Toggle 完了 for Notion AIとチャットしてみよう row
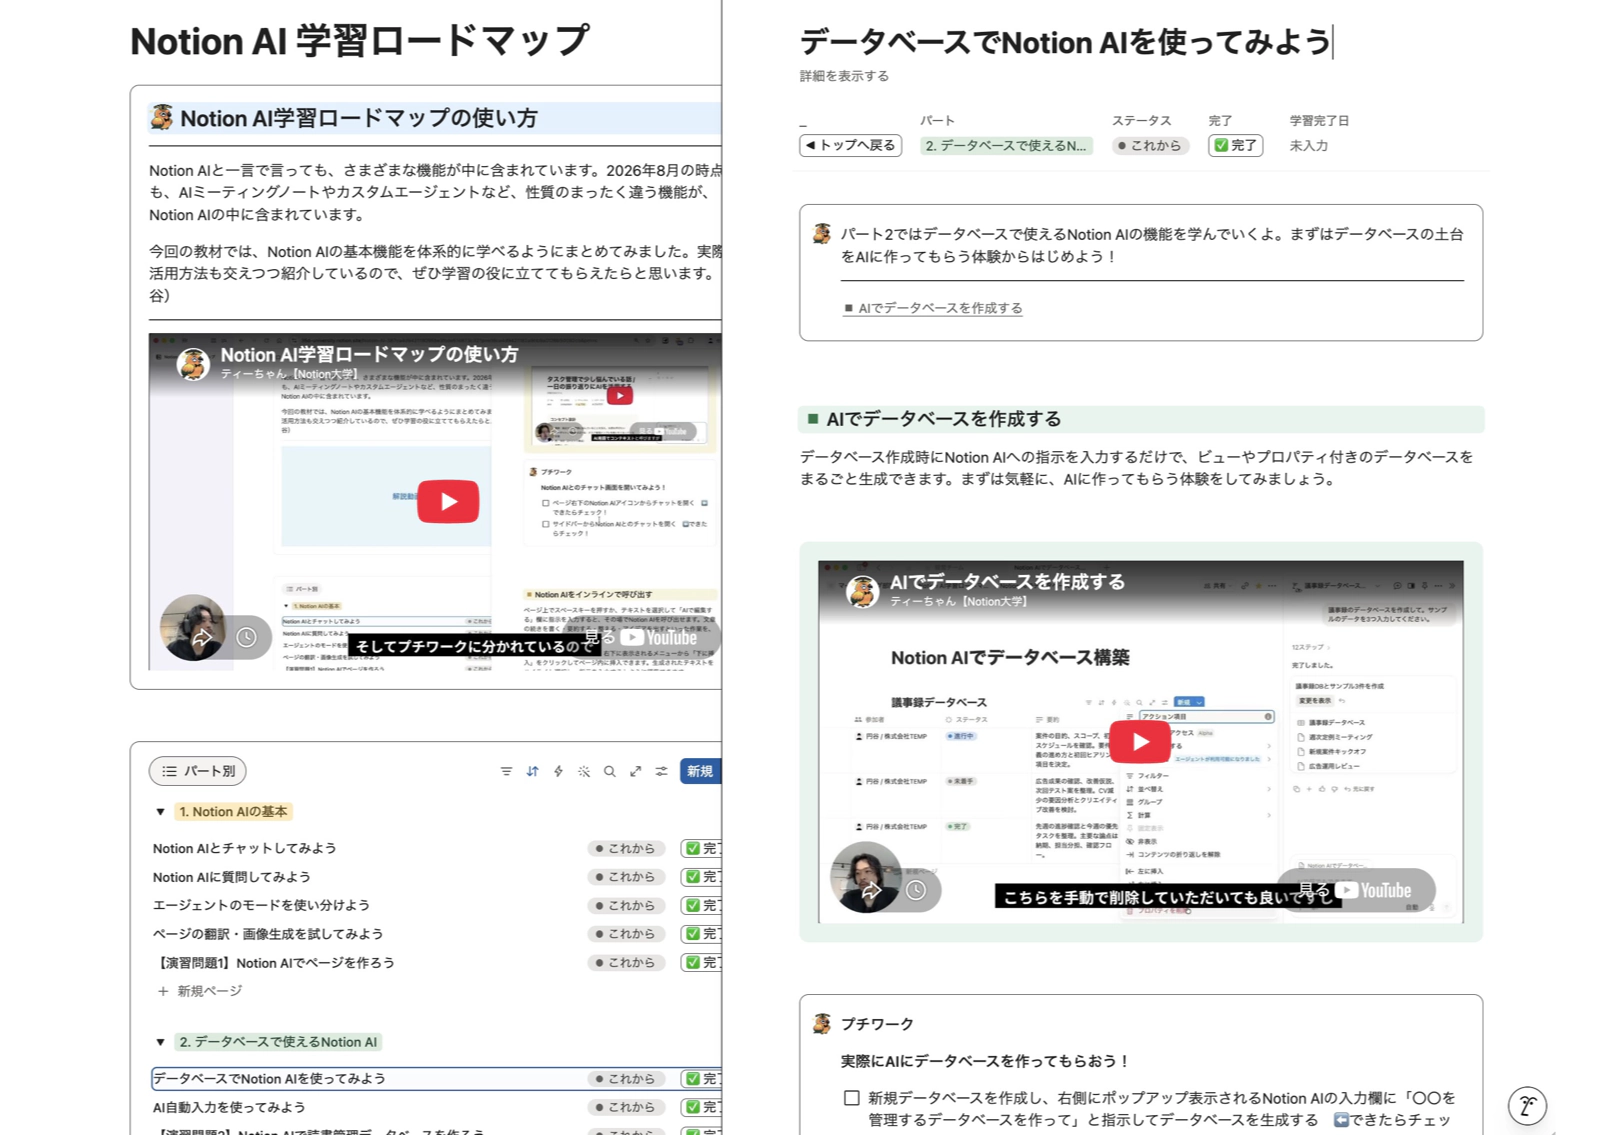The image size is (1600, 1135). 701,848
